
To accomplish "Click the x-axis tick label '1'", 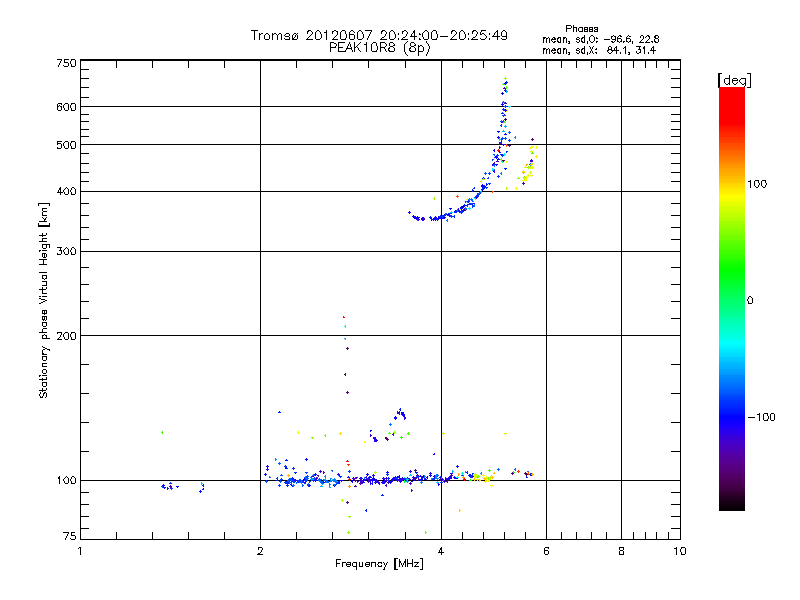I will point(80,551).
